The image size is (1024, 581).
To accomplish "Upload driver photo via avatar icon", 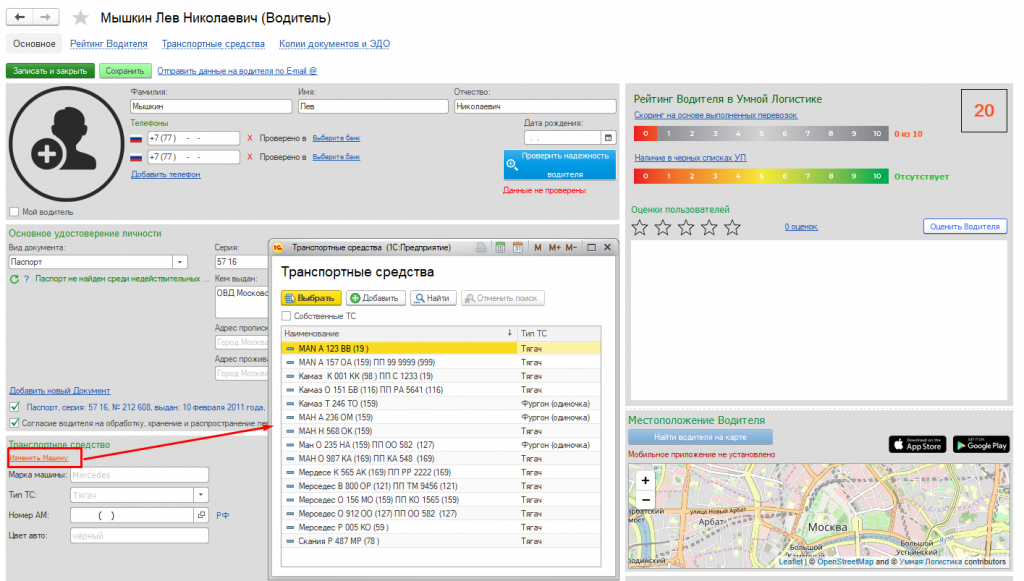I will click(65, 144).
